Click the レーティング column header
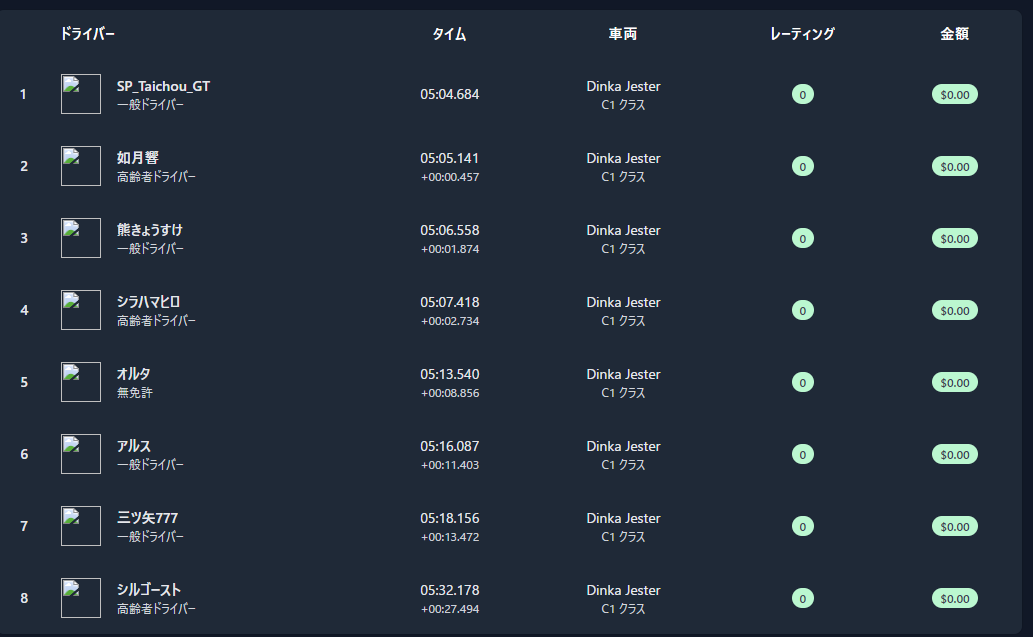This screenshot has width=1033, height=637. (802, 34)
